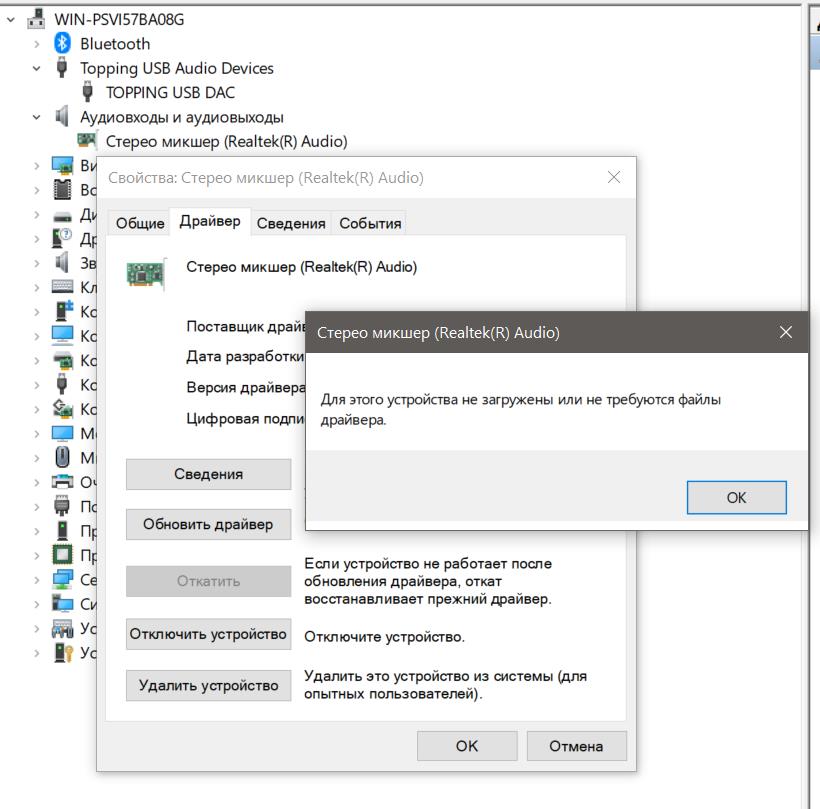Click the greyed Откатить button
This screenshot has width=820, height=809.
click(208, 580)
